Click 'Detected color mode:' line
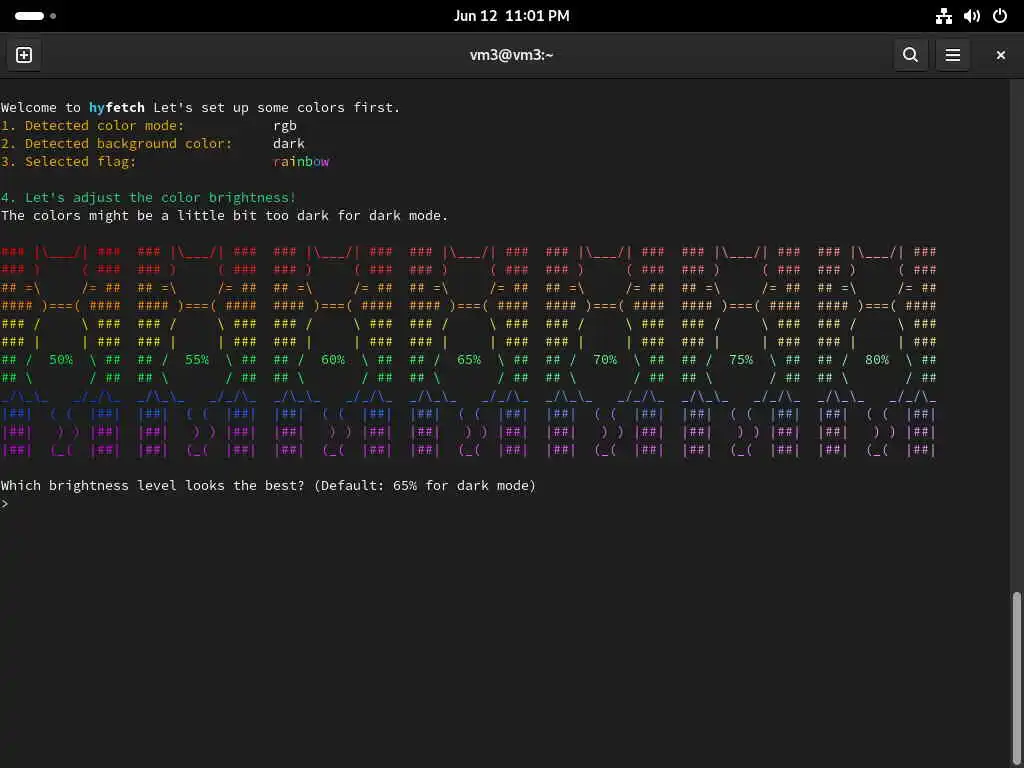The width and height of the screenshot is (1024, 768). 93,125
